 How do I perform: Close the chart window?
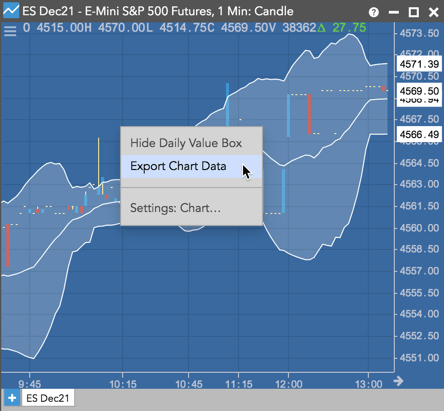click(433, 12)
